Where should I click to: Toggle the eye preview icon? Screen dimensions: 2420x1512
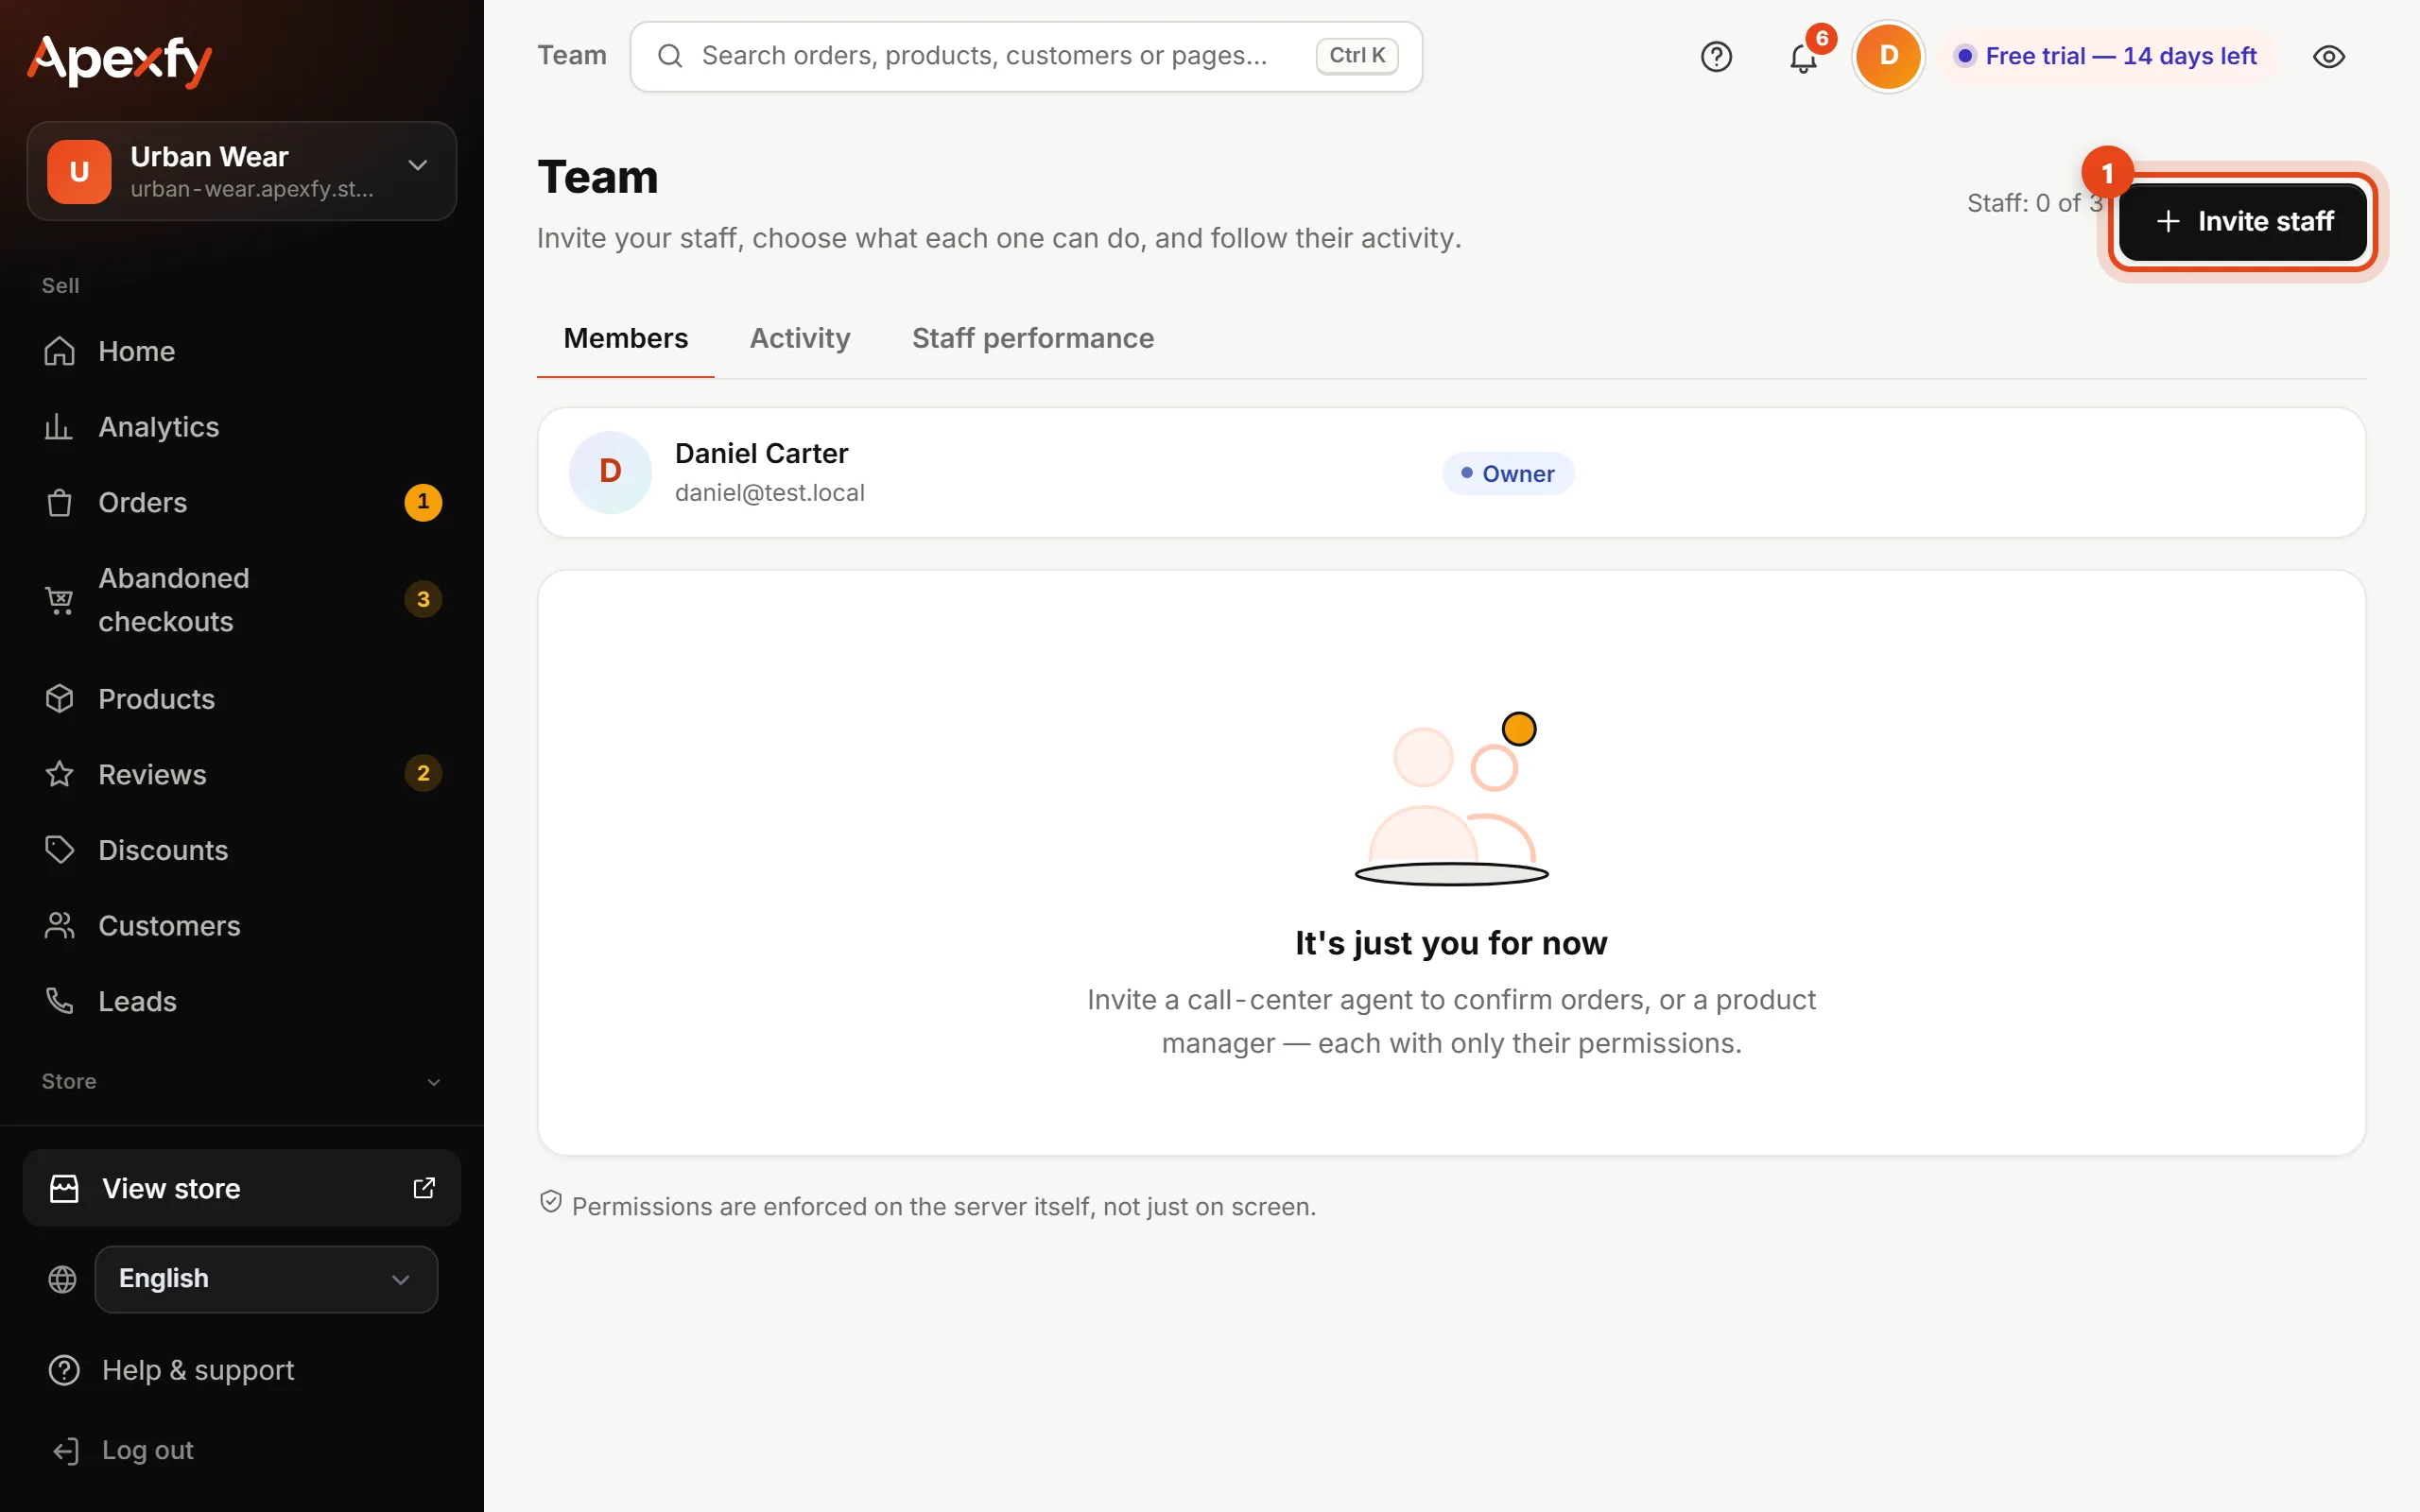(2329, 57)
